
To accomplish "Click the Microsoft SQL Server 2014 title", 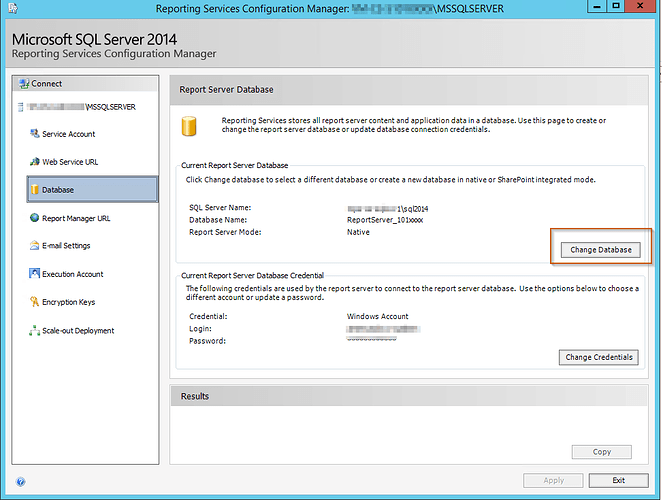I will coord(94,39).
